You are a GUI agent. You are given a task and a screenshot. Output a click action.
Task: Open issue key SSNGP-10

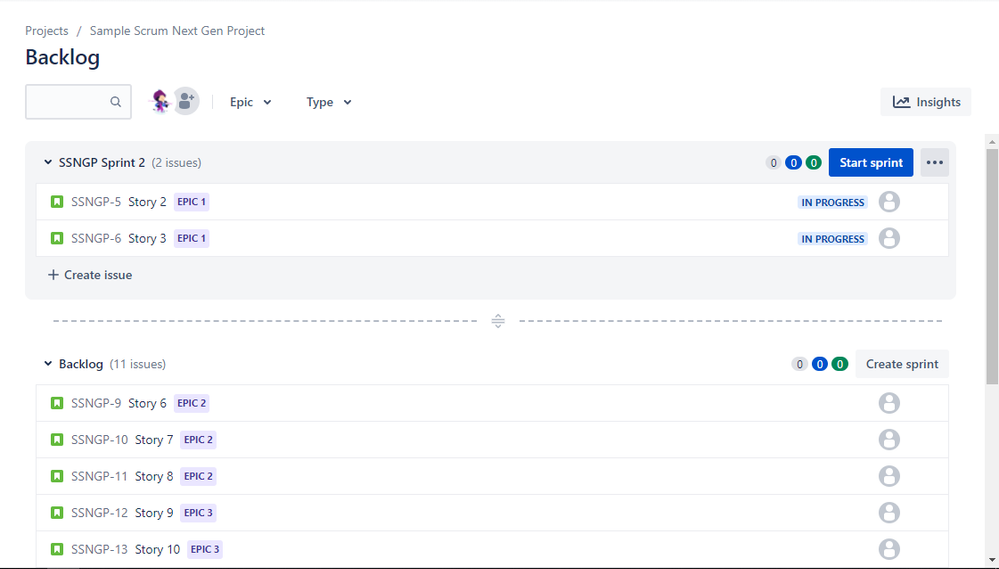point(99,440)
